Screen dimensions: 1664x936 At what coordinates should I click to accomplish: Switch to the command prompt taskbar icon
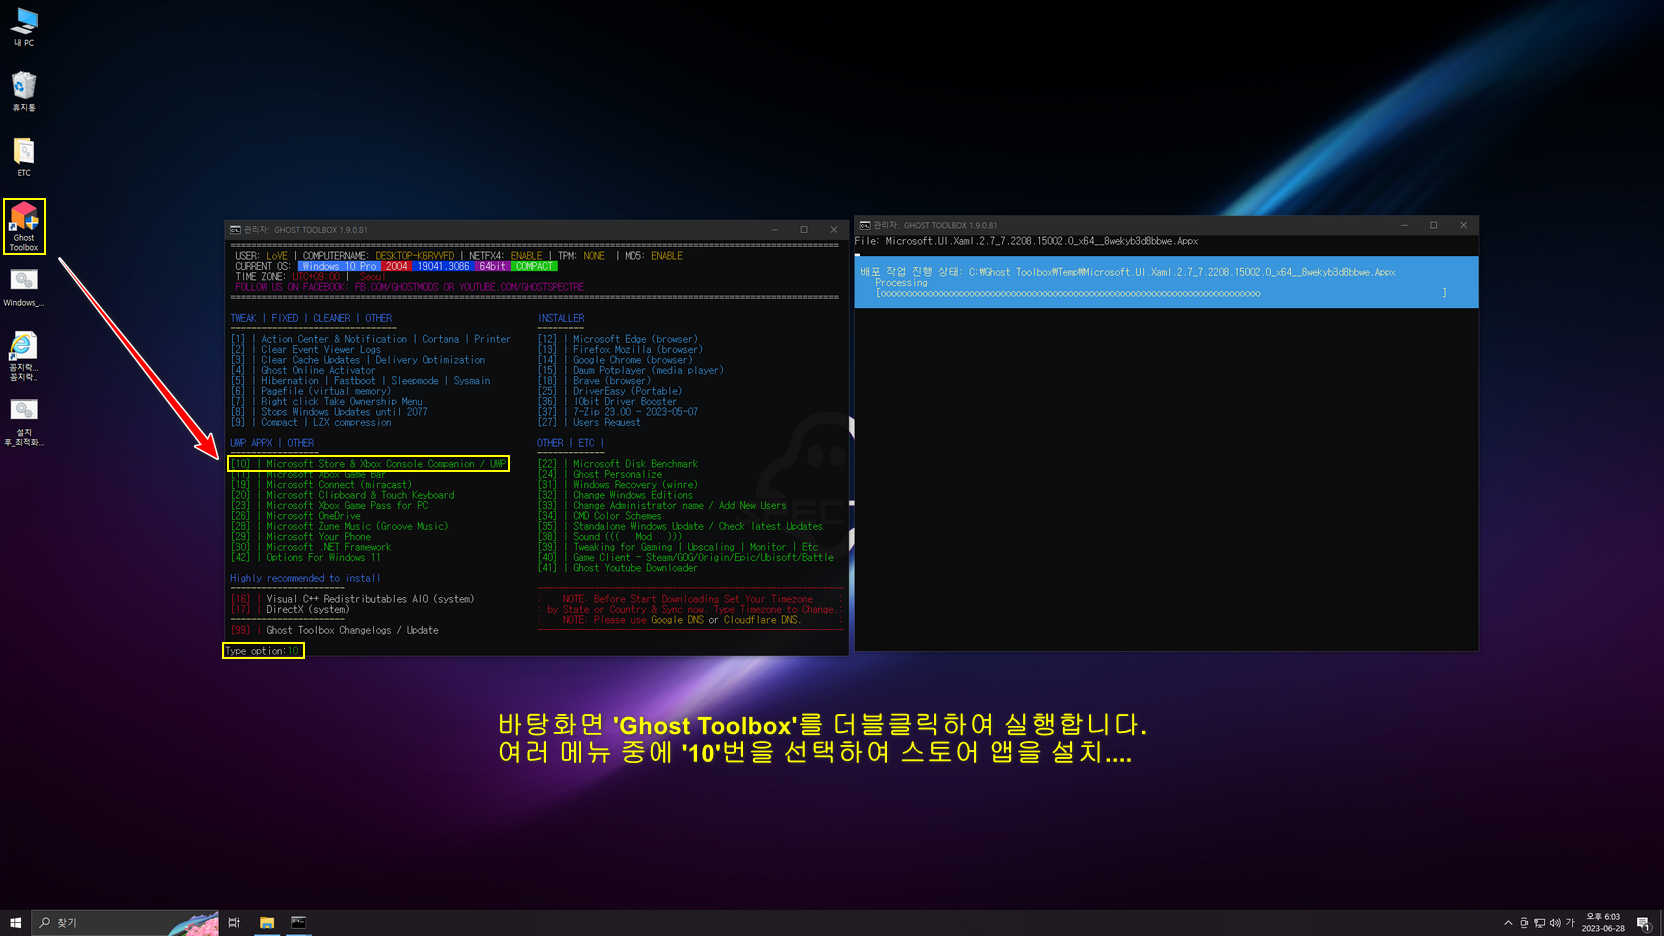(298, 922)
